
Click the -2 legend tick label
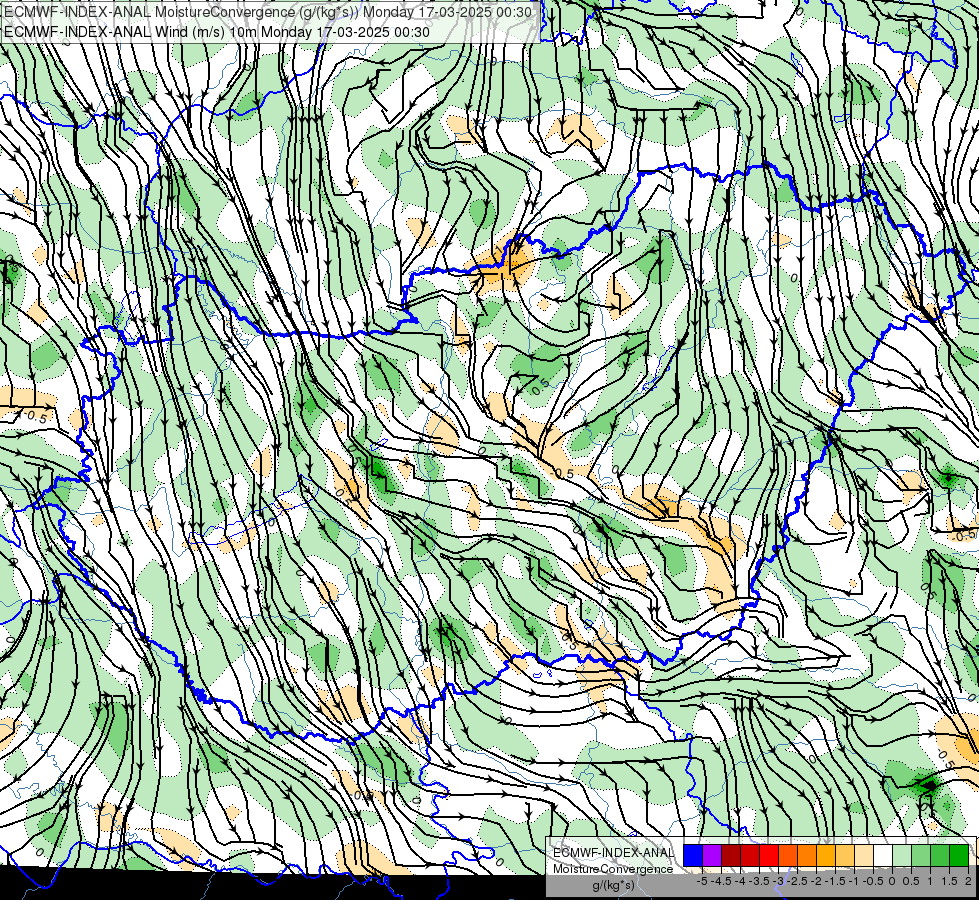pos(816,881)
